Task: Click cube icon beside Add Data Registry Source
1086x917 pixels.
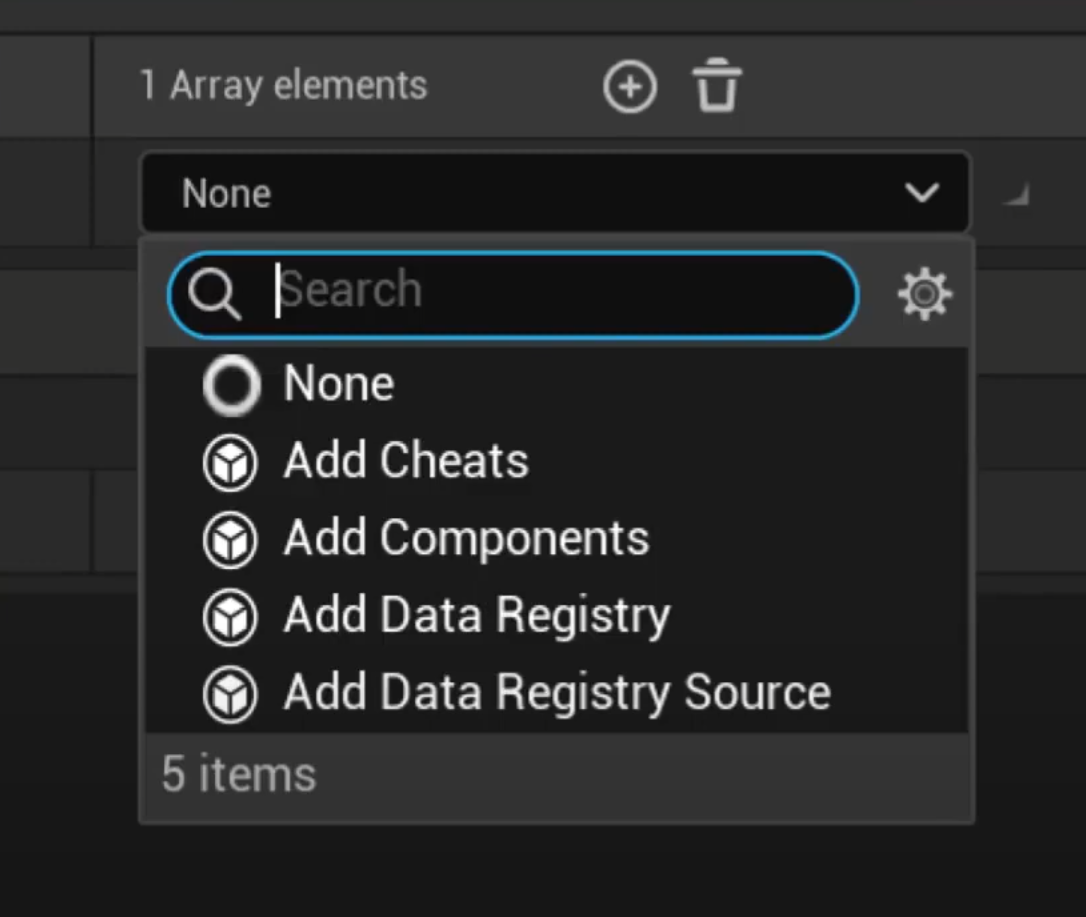Action: tap(231, 695)
